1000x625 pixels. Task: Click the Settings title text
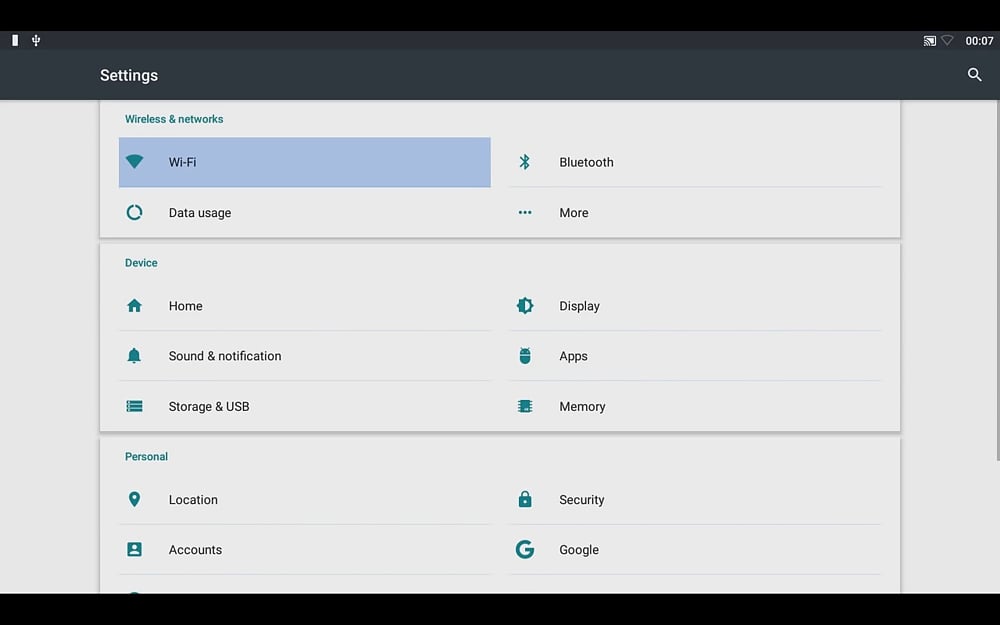pos(129,75)
